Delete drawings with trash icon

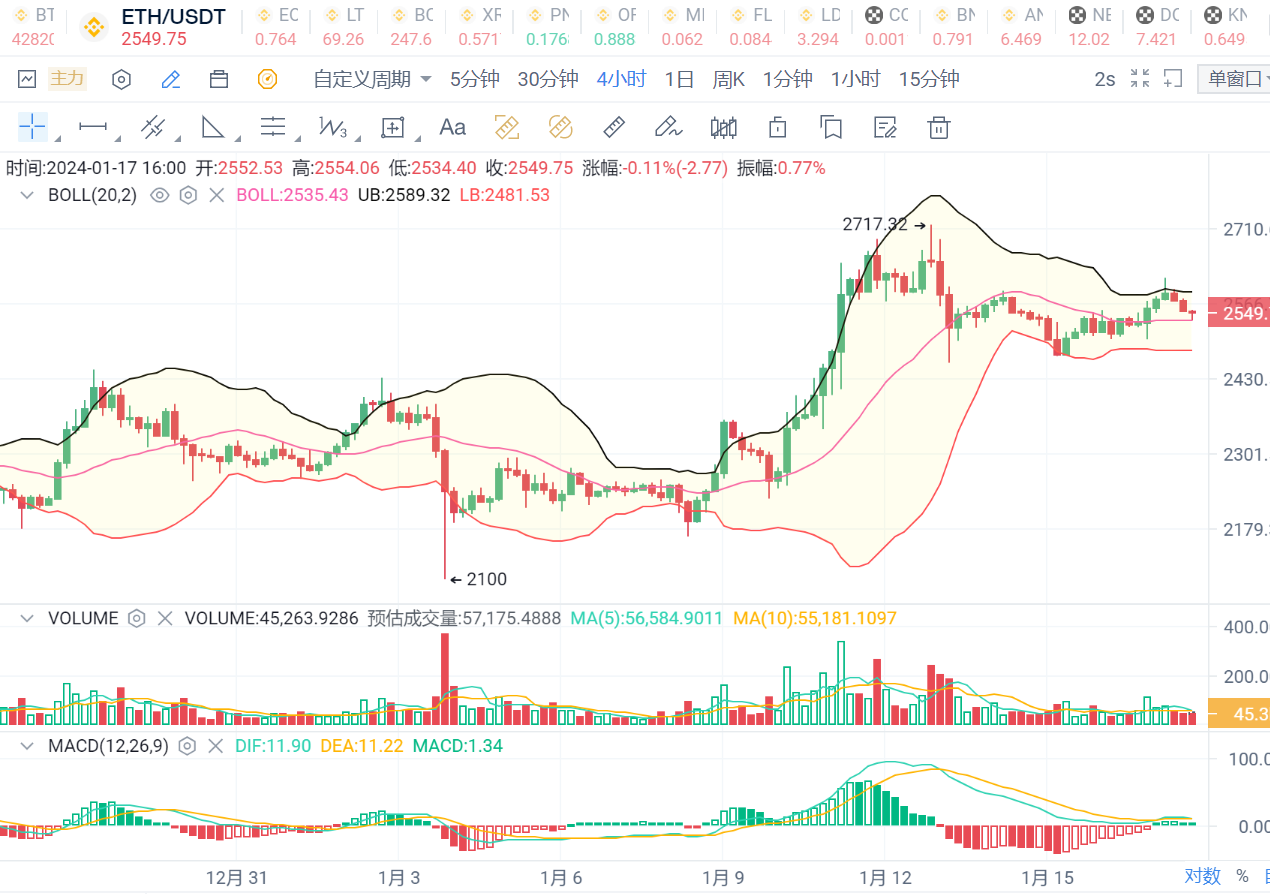click(938, 126)
